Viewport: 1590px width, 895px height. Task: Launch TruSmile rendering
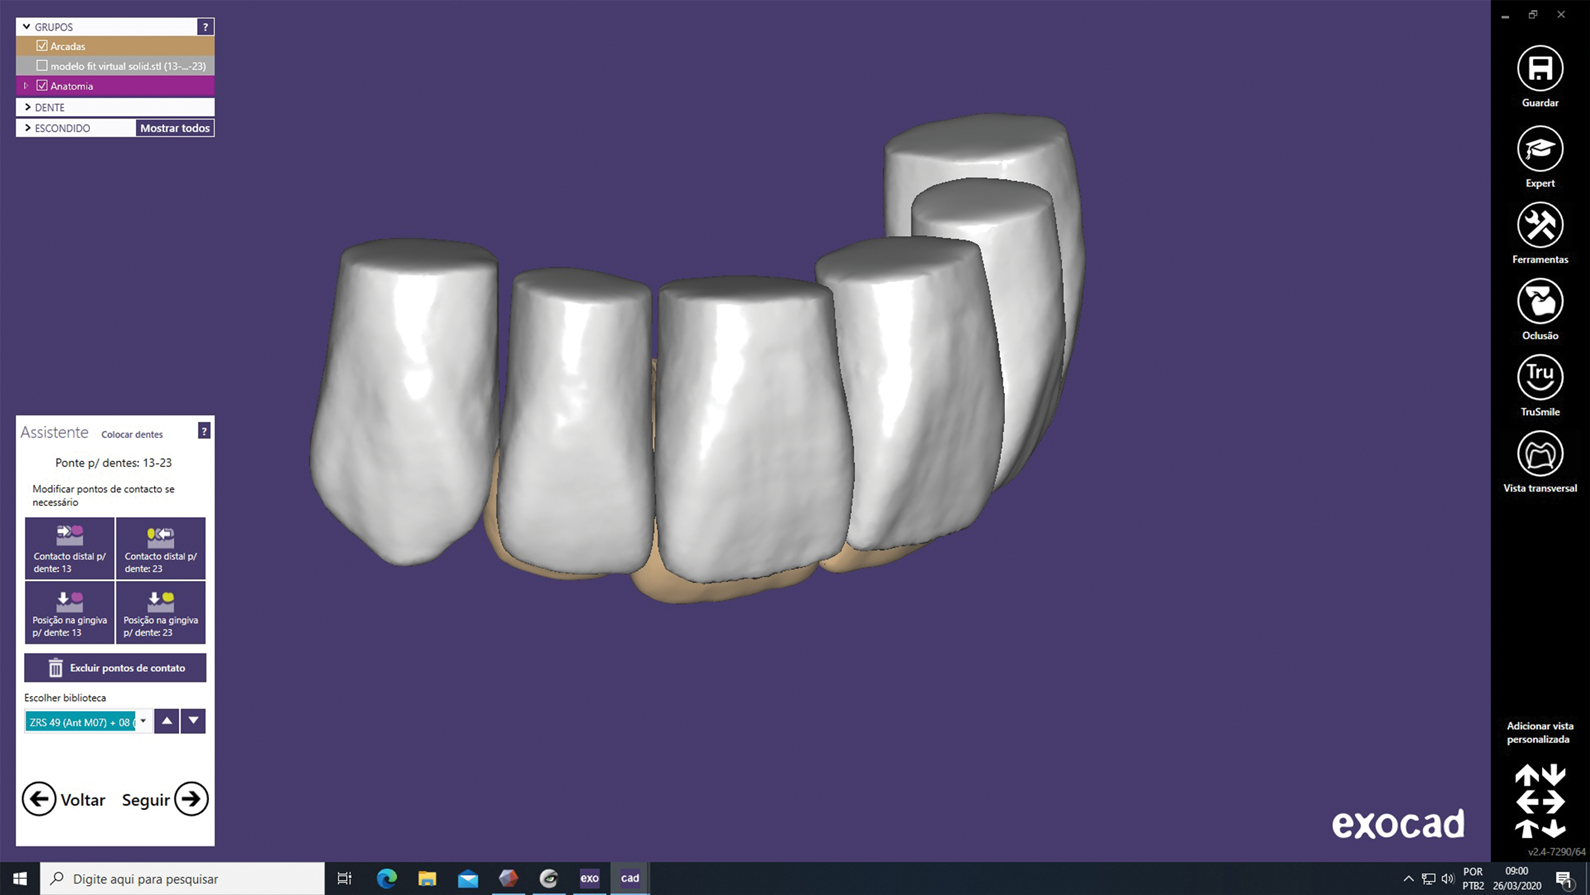(1539, 378)
